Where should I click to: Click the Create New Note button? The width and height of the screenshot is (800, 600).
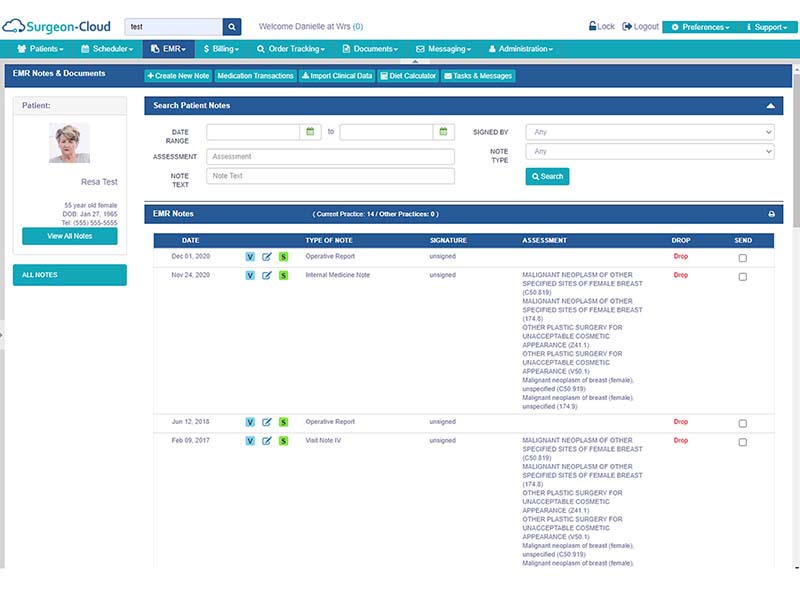178,76
